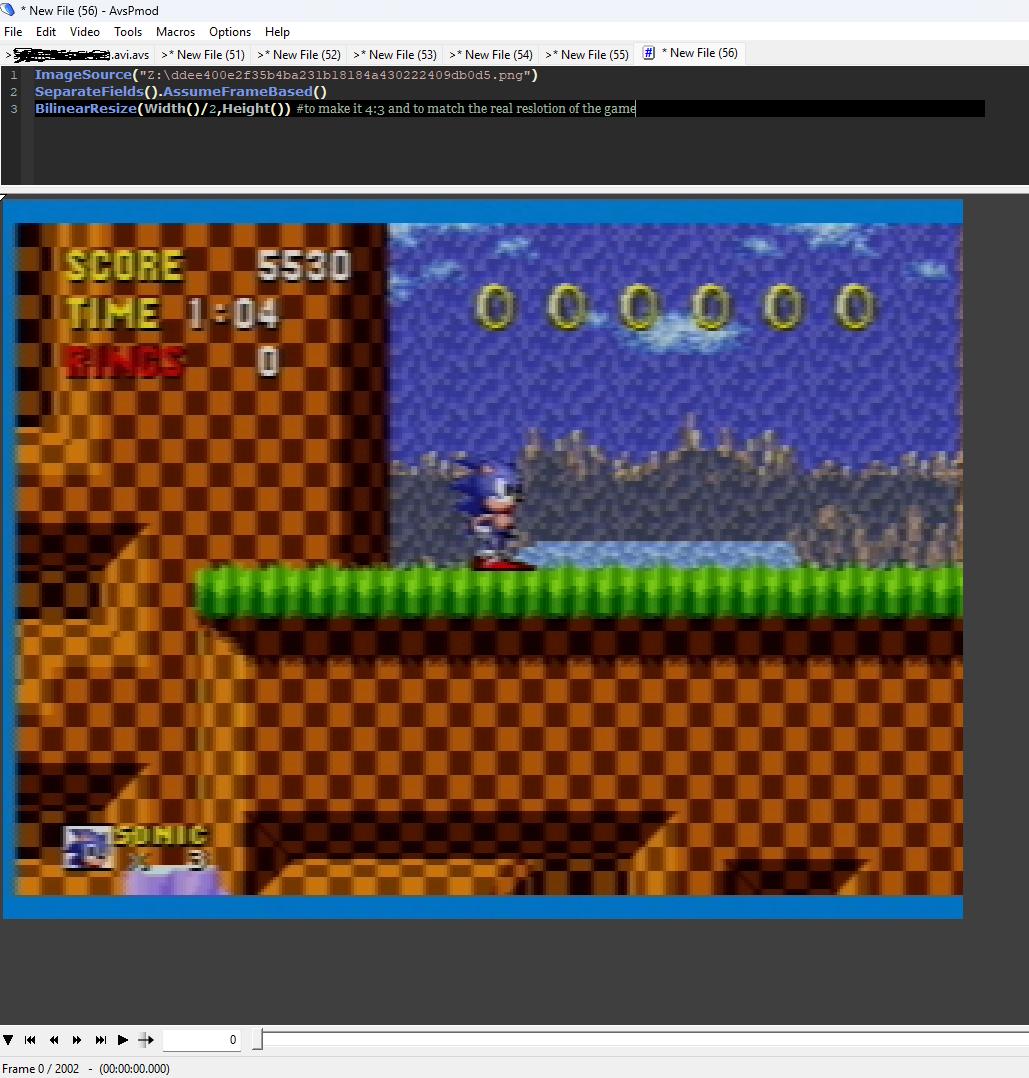Image resolution: width=1029 pixels, height=1078 pixels.
Task: Click the separate video window icon
Action: coord(146,1040)
